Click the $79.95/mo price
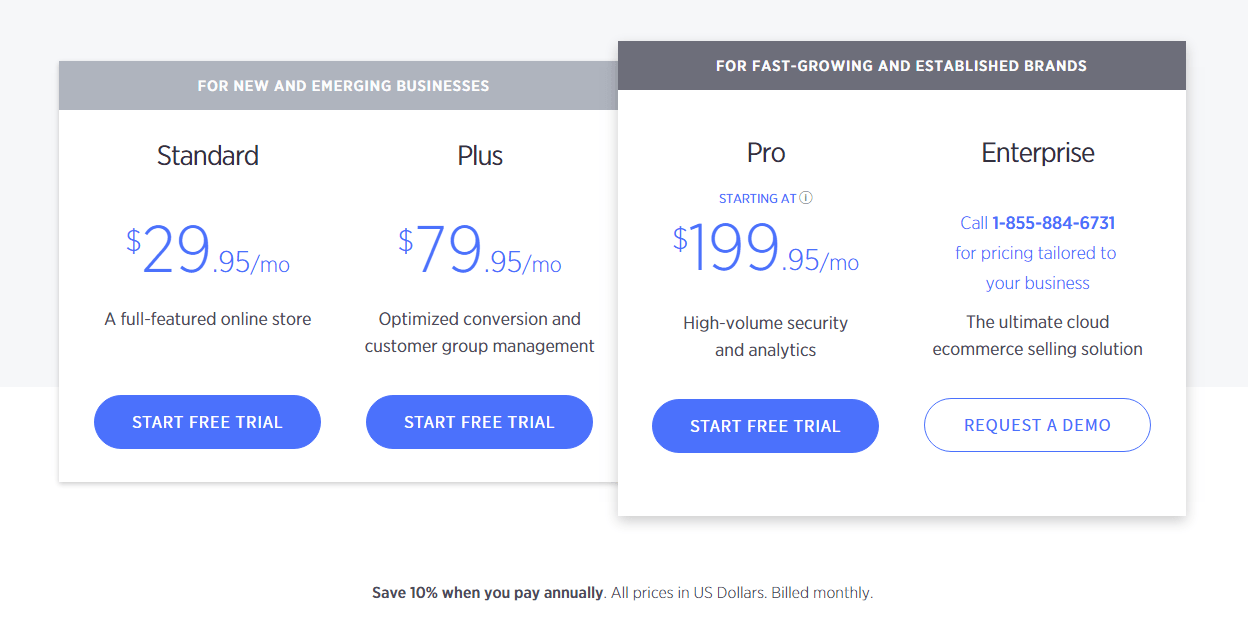 point(480,251)
